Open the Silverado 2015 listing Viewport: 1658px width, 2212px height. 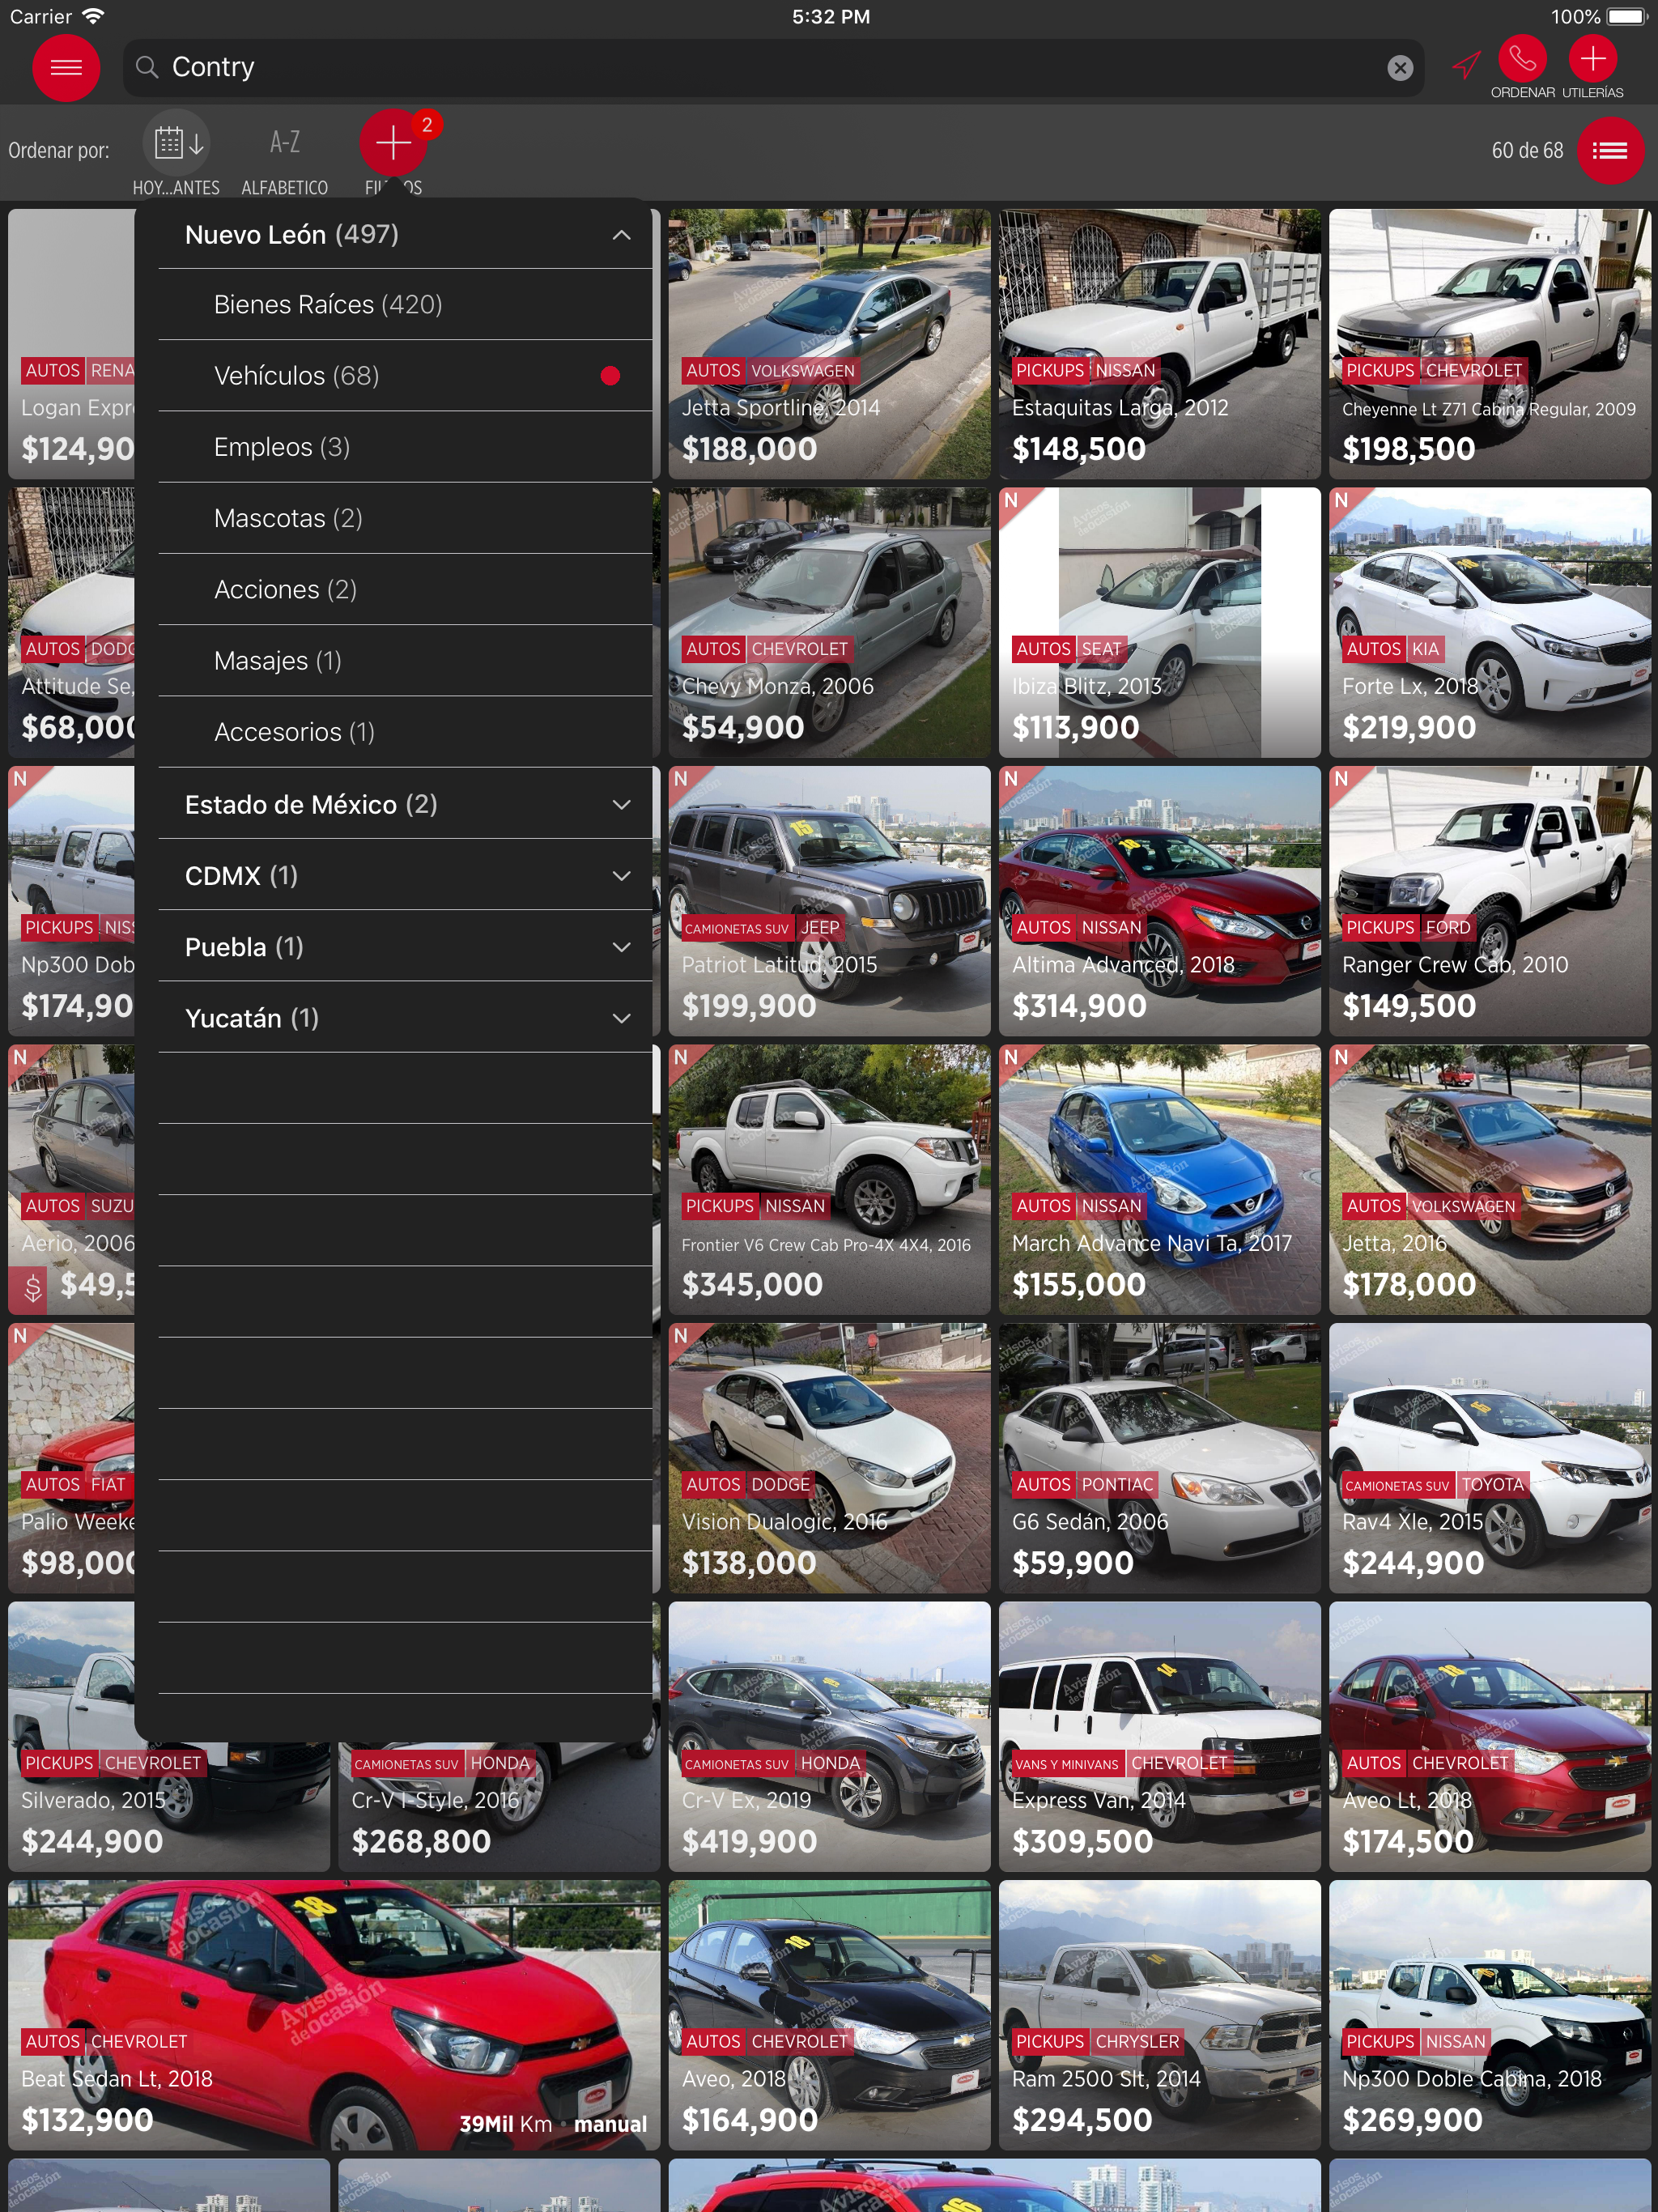[x=169, y=1808]
